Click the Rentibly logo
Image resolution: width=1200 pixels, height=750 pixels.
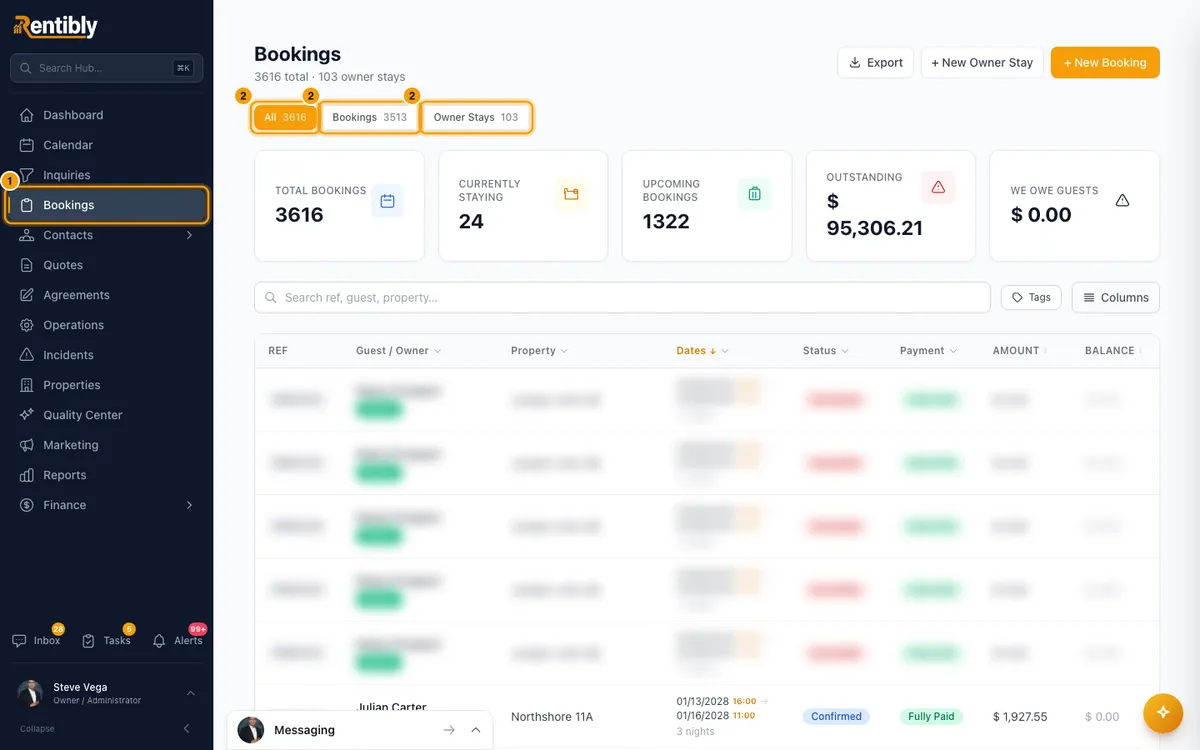pos(55,26)
